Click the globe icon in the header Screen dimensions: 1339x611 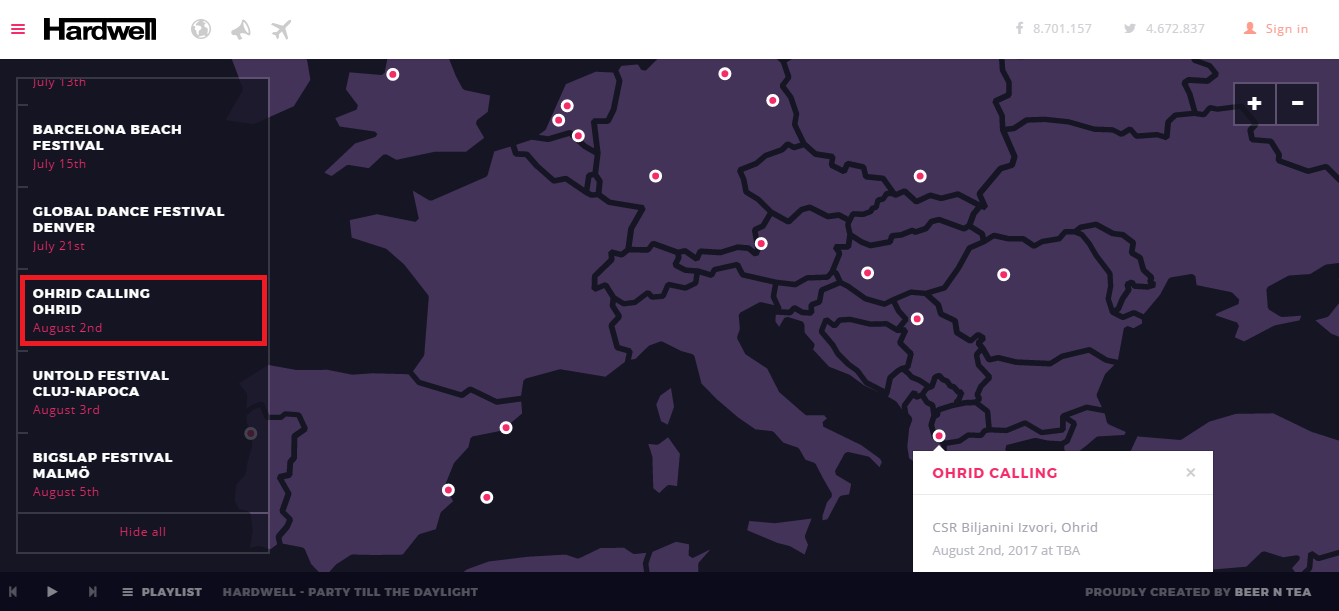pos(201,29)
